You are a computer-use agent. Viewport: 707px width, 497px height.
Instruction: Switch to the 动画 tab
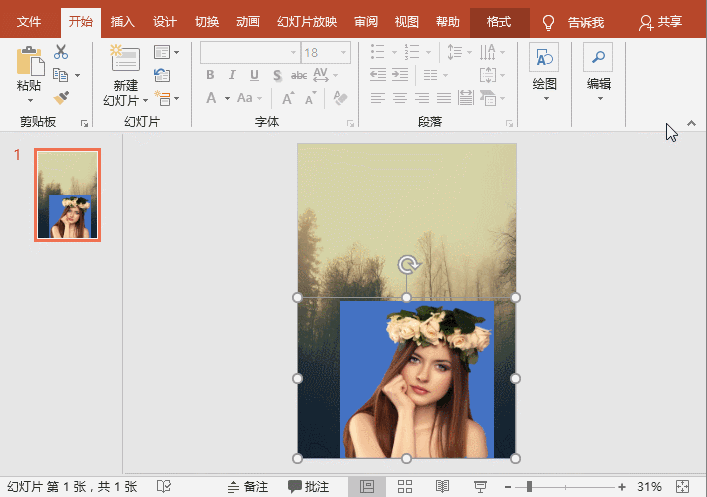[249, 22]
